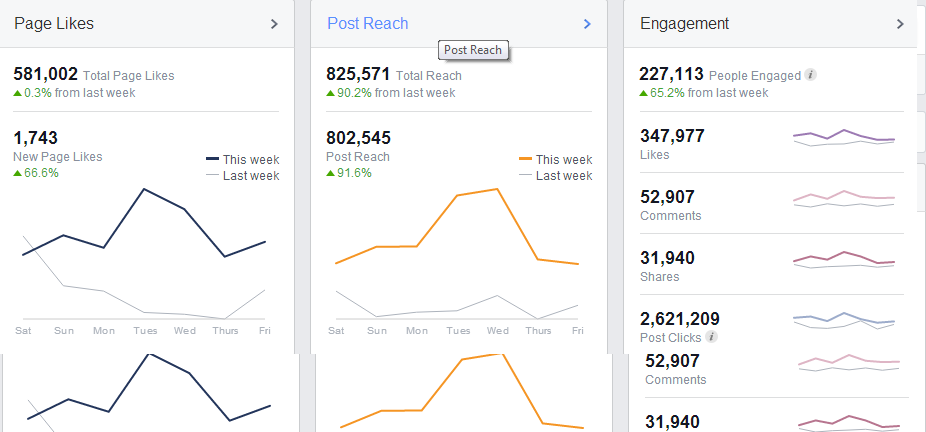This screenshot has width=926, height=432.
Task: Click the Engagement header title
Action: (684, 24)
